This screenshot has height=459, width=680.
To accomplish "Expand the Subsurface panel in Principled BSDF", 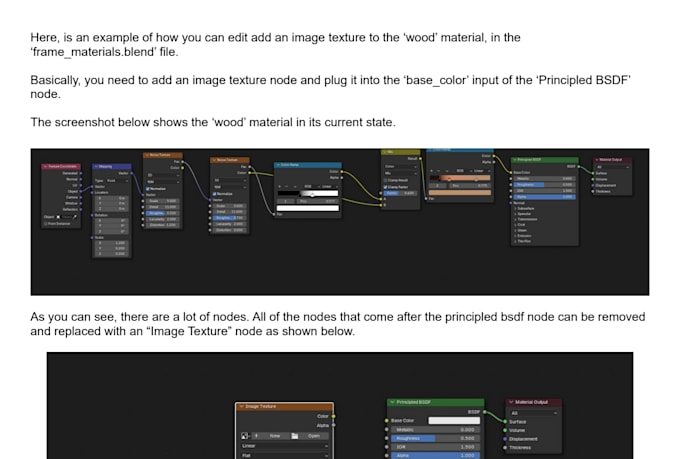I will [x=516, y=208].
